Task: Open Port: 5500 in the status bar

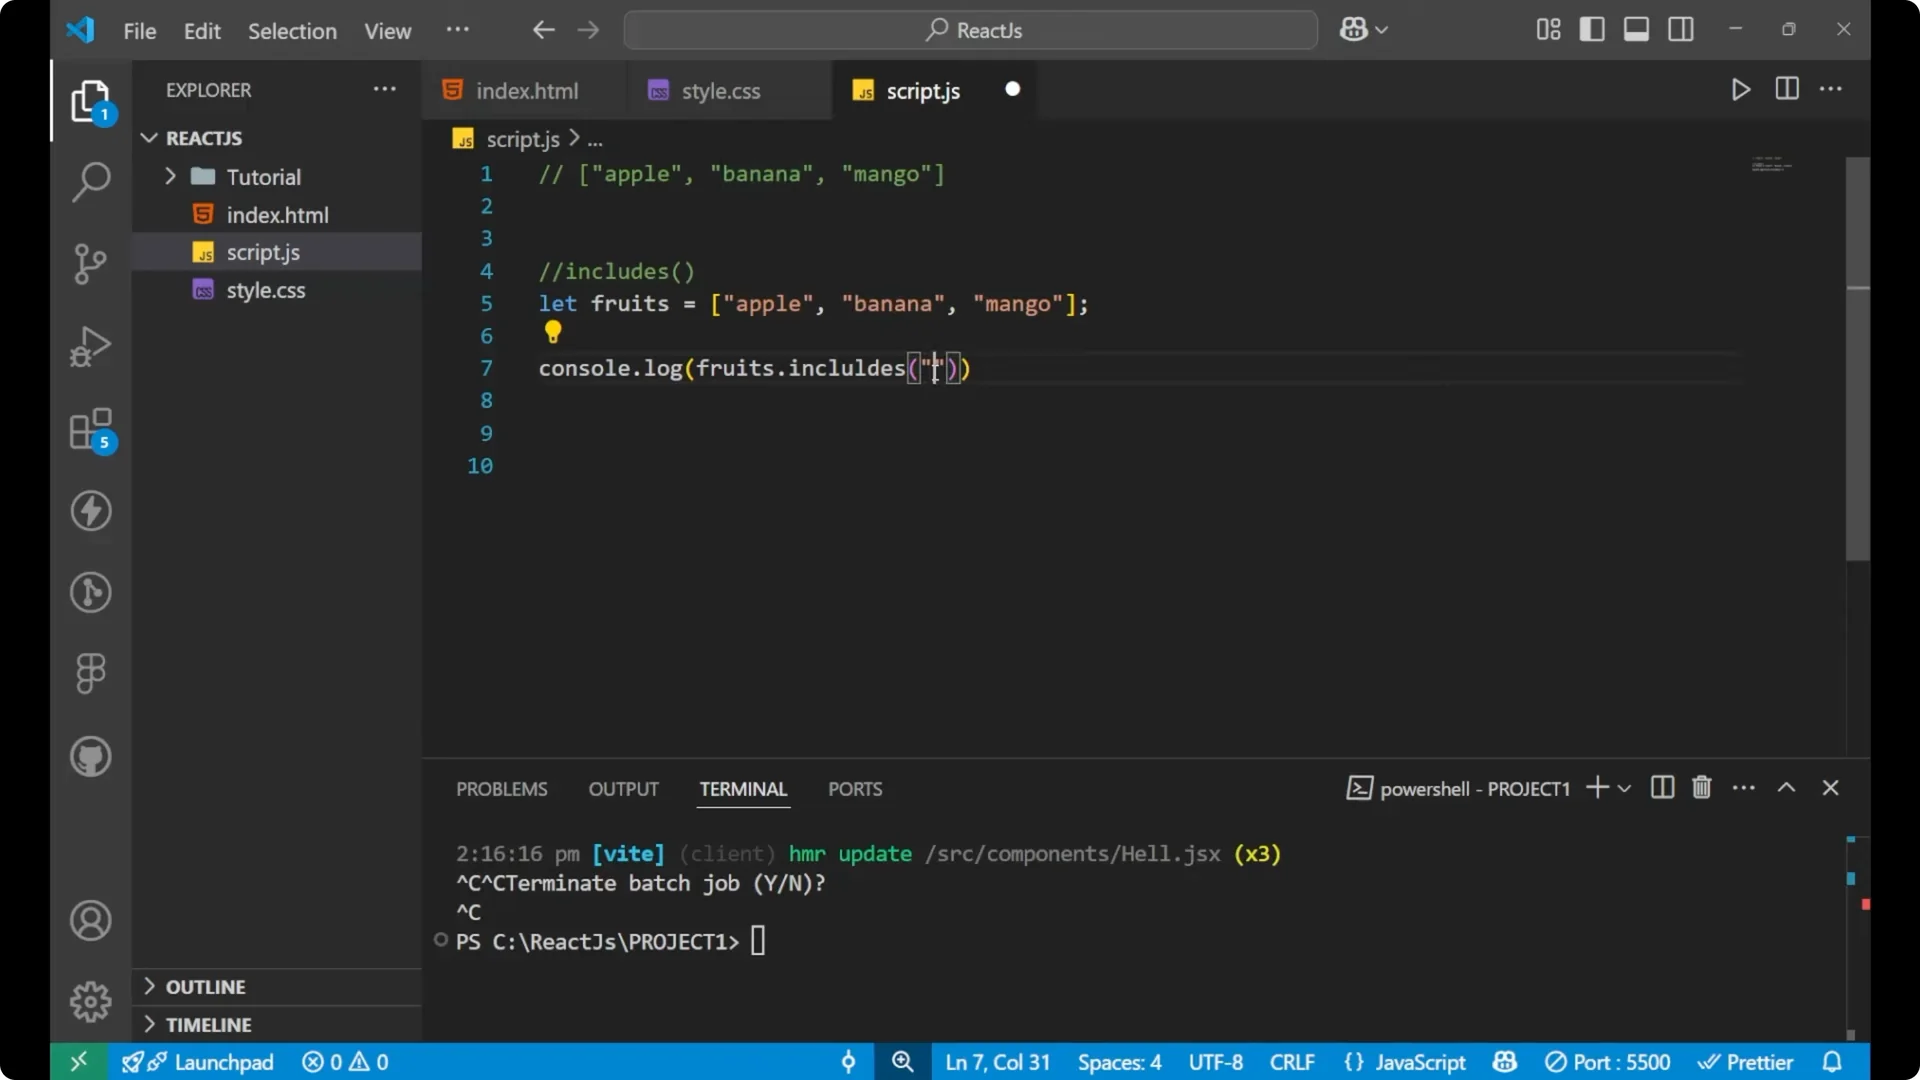Action: point(1608,1062)
